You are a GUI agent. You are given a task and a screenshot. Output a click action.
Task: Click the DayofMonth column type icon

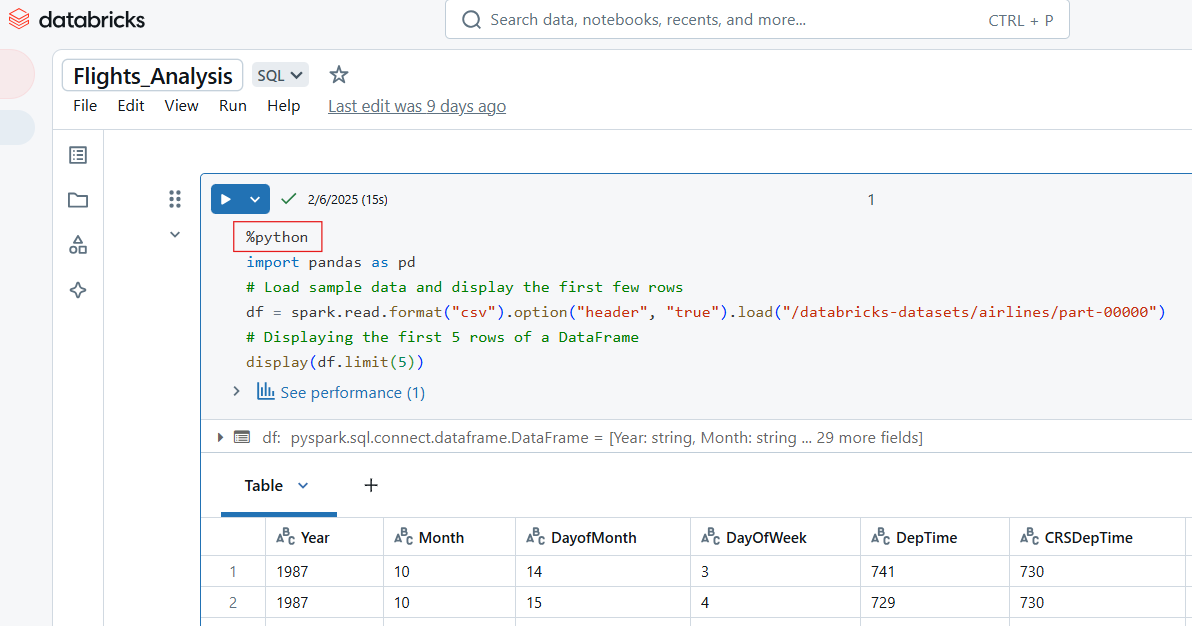coord(536,537)
